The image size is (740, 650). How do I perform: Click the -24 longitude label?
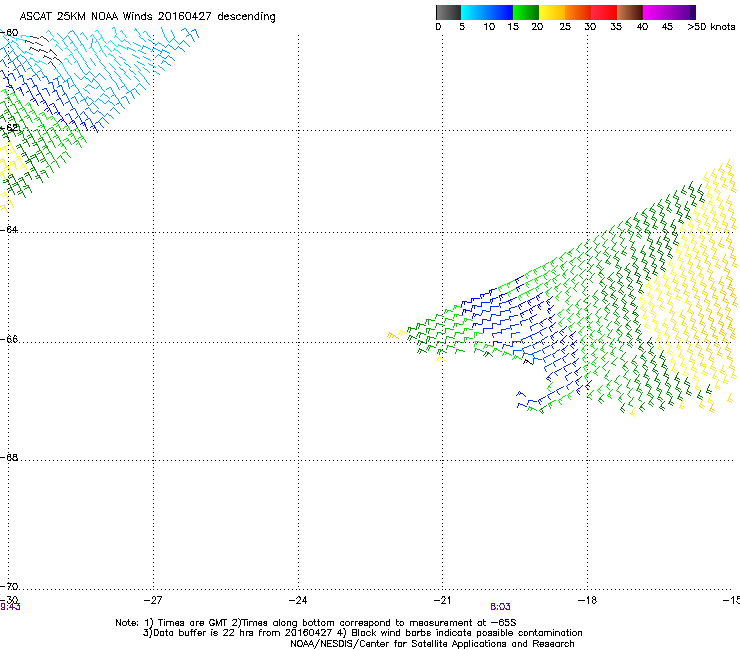click(x=298, y=600)
